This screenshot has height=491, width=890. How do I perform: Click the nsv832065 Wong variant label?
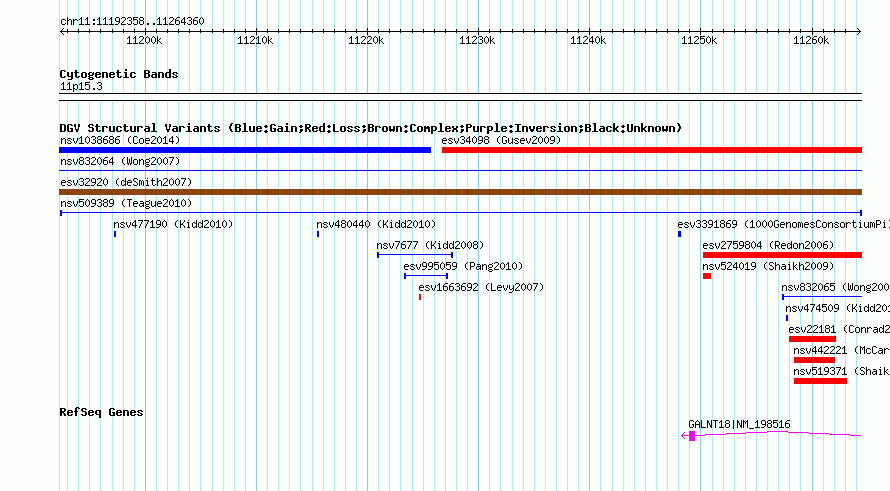tap(836, 287)
